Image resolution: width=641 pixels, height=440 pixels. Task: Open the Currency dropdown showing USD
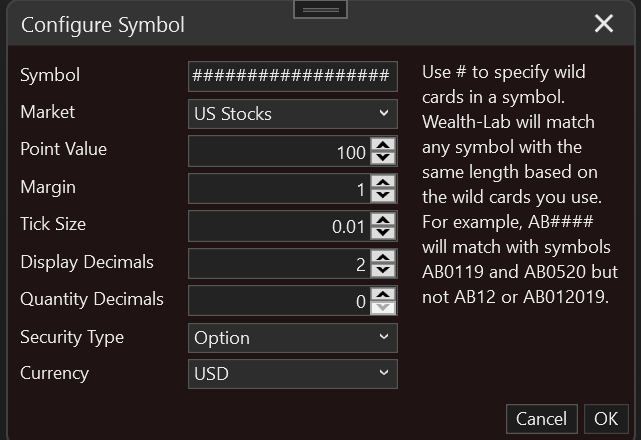click(293, 374)
